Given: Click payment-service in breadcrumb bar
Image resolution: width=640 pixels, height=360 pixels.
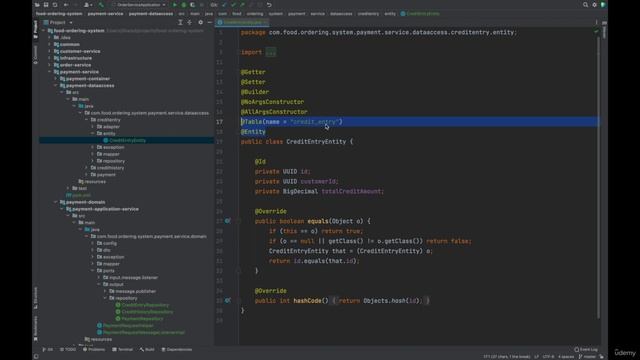Looking at the screenshot, I should tap(105, 14).
